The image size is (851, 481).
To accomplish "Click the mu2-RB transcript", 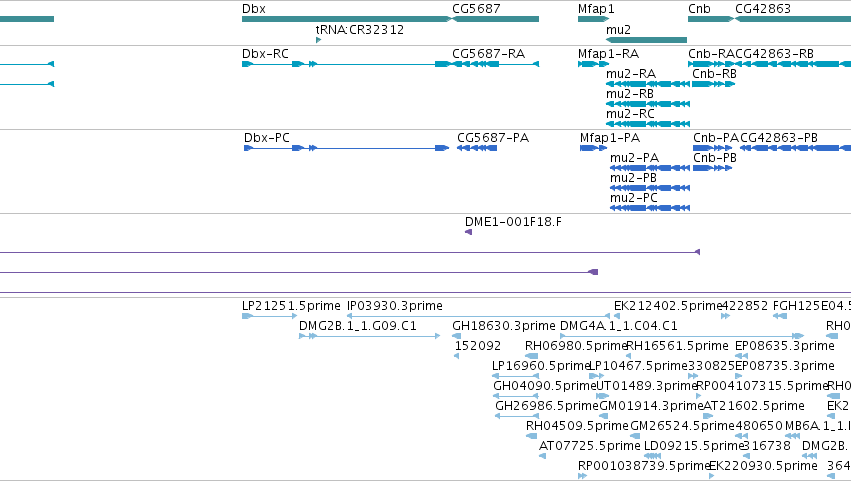I will pos(648,104).
